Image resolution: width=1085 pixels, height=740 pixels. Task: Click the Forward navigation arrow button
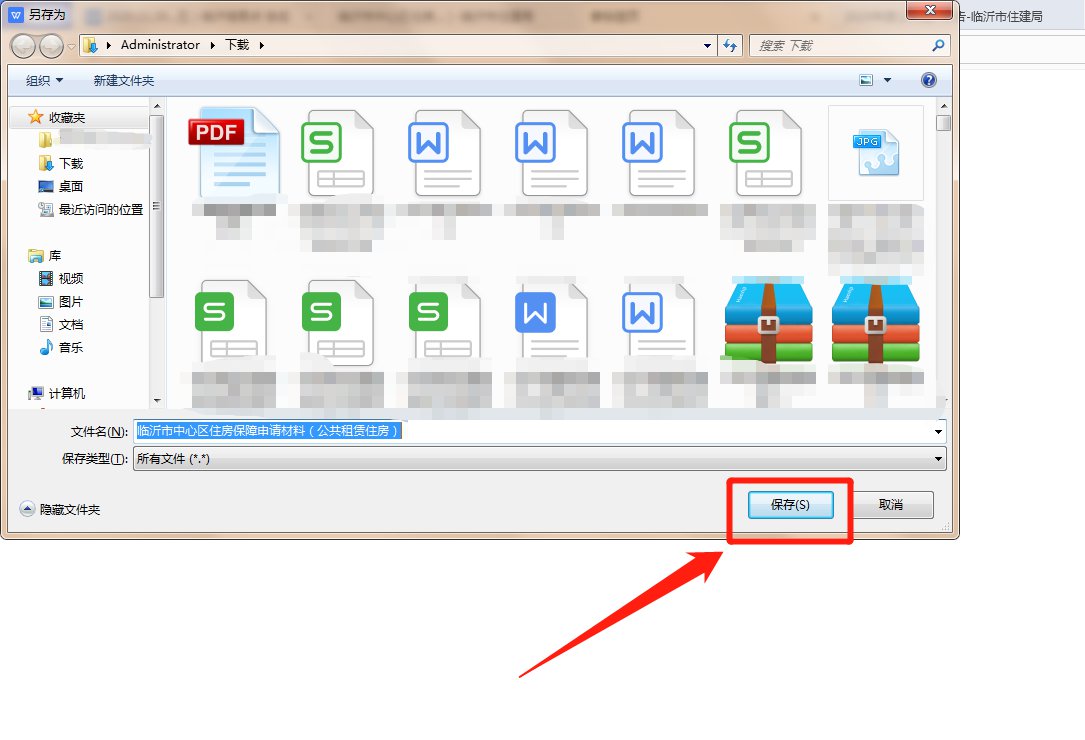(x=51, y=46)
